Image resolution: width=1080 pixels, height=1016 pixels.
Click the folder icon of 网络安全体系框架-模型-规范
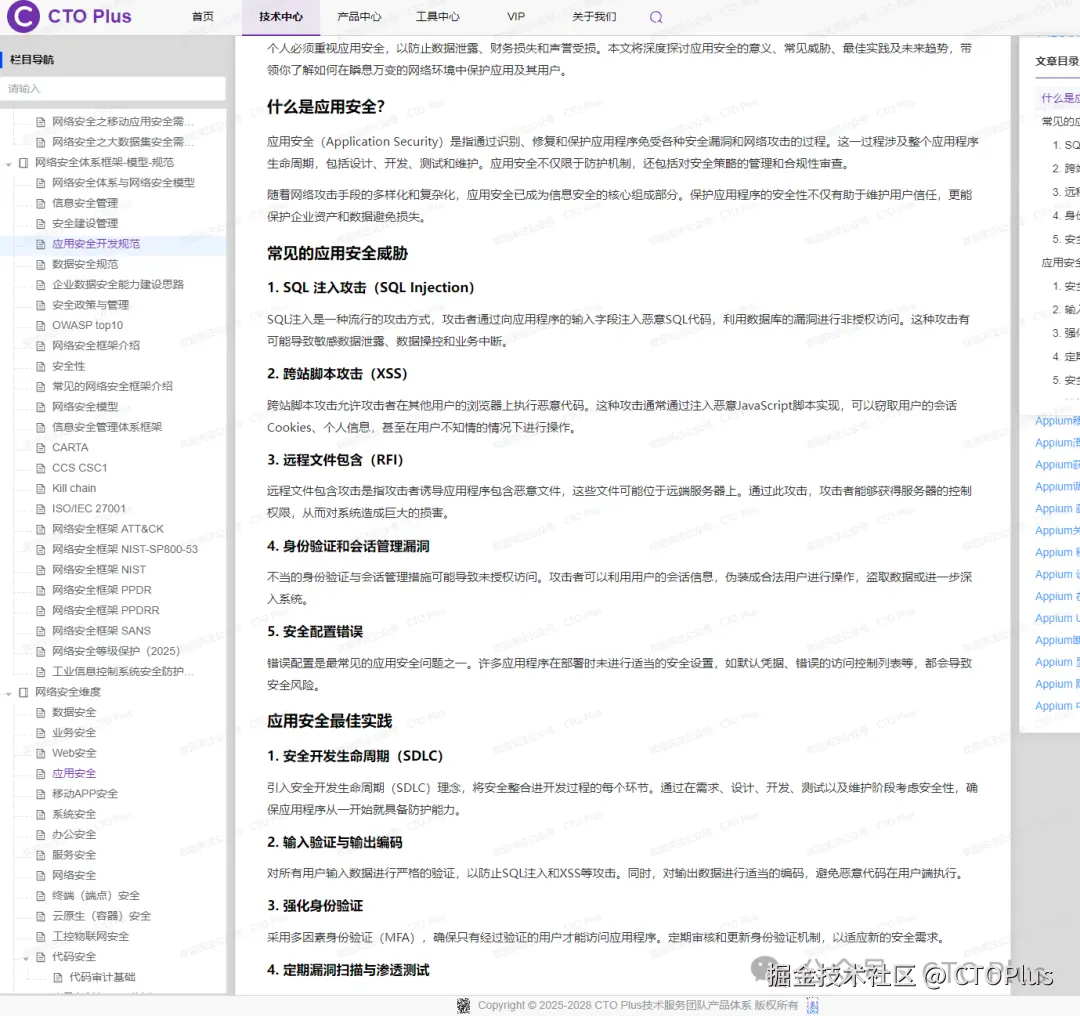tap(24, 162)
